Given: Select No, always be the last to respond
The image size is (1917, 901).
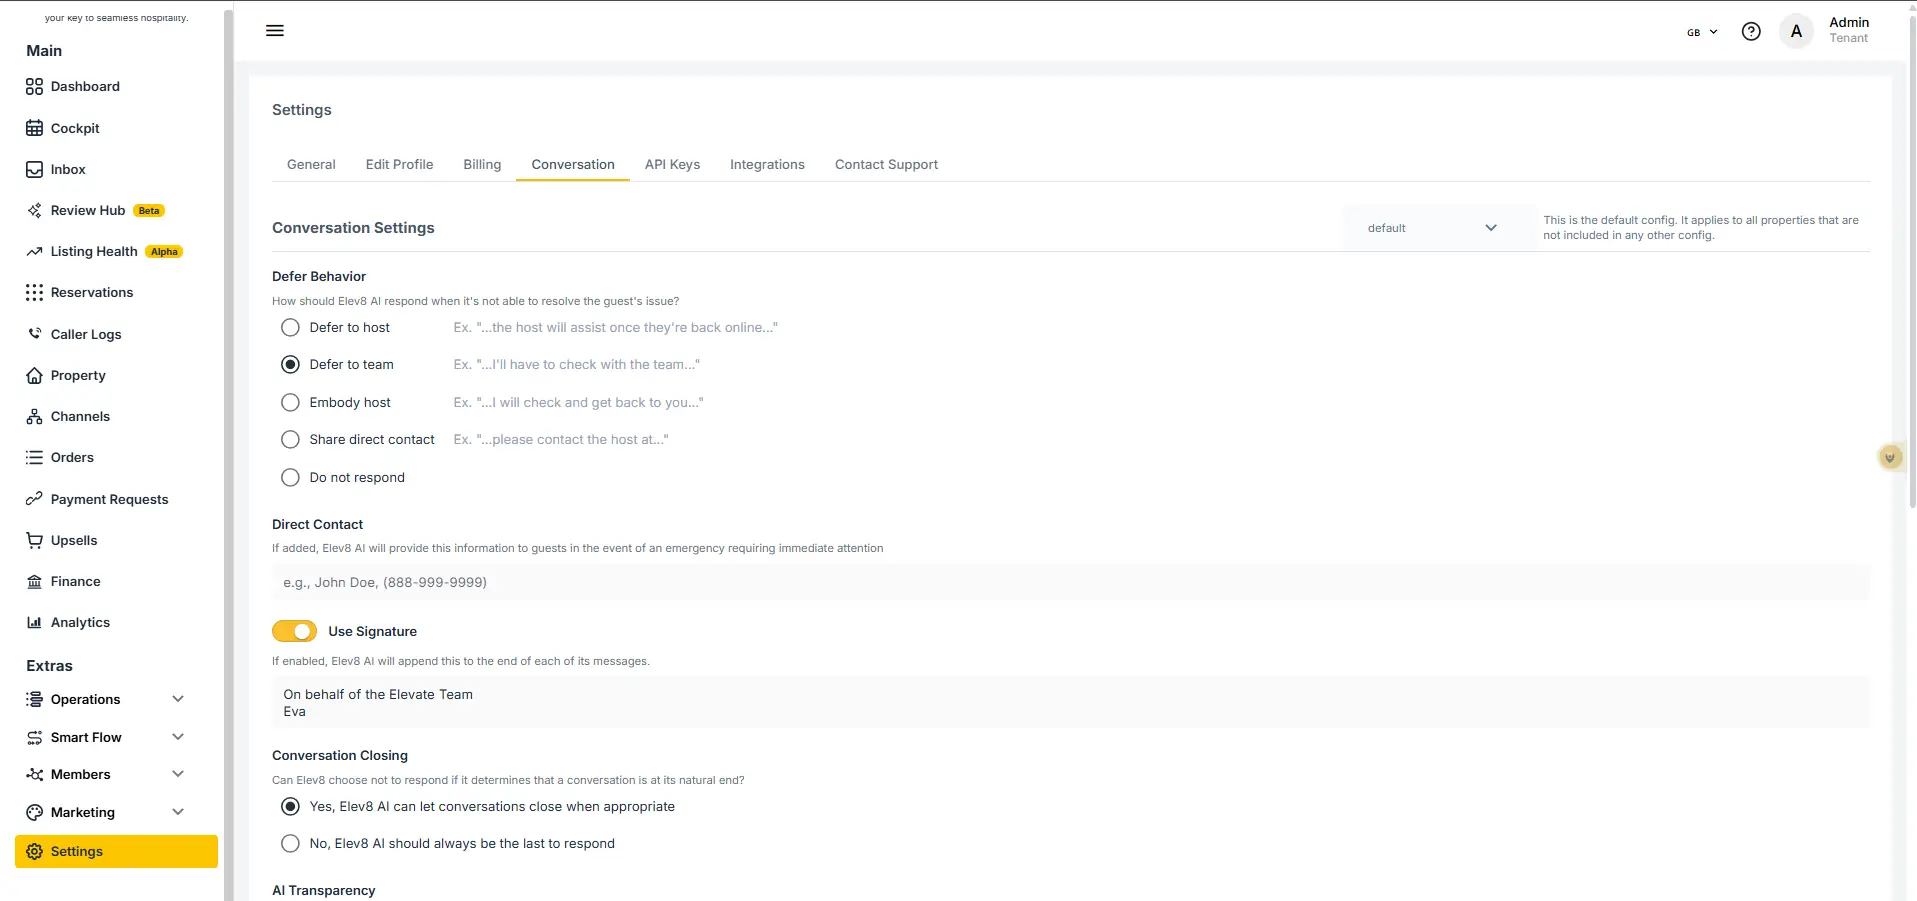Looking at the screenshot, I should tap(290, 843).
